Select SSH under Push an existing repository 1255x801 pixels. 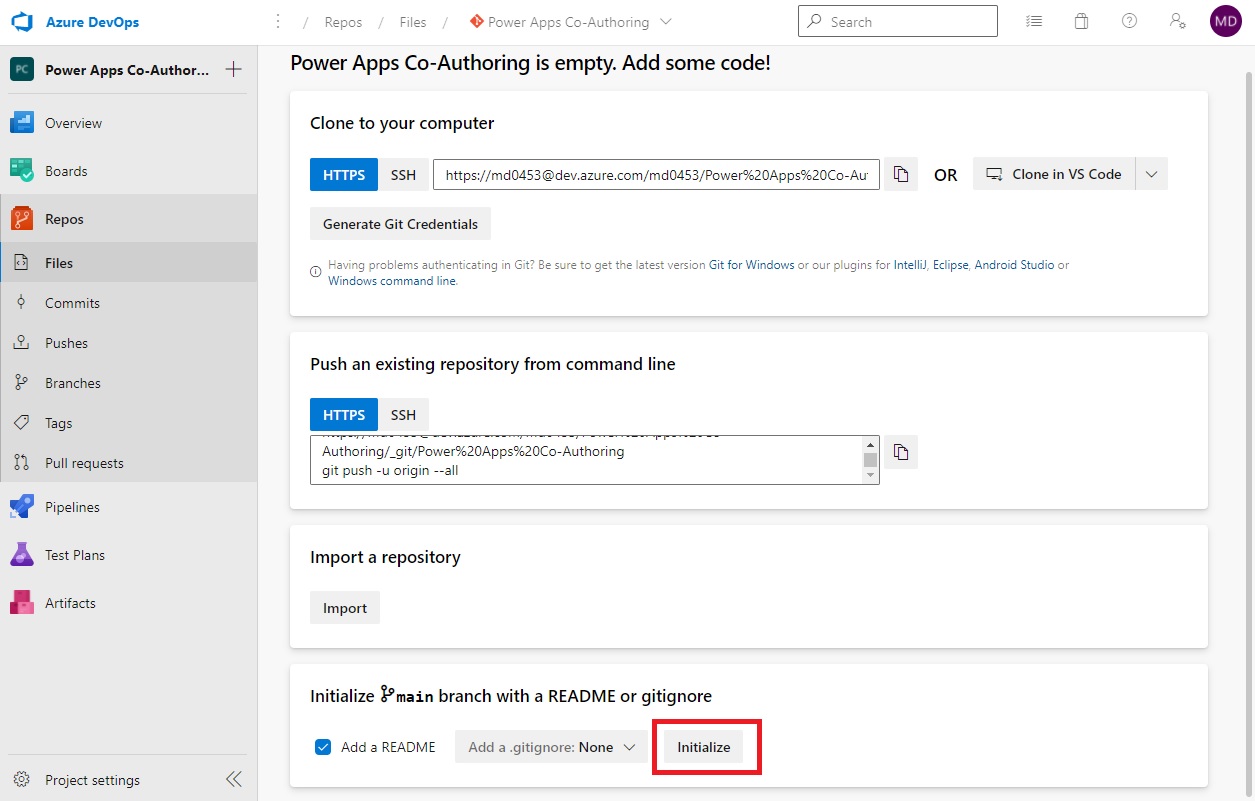[403, 413]
